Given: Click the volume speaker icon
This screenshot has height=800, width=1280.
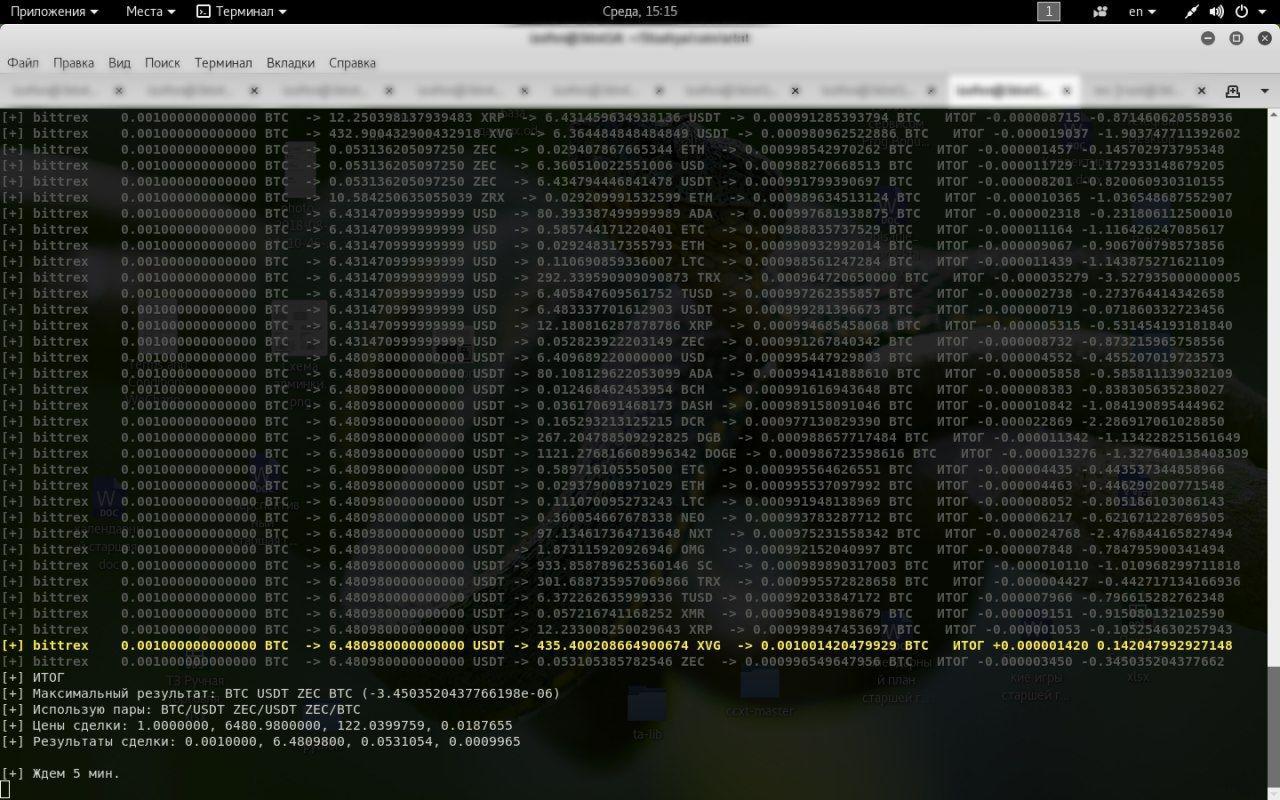Looking at the screenshot, I should pos(1217,12).
